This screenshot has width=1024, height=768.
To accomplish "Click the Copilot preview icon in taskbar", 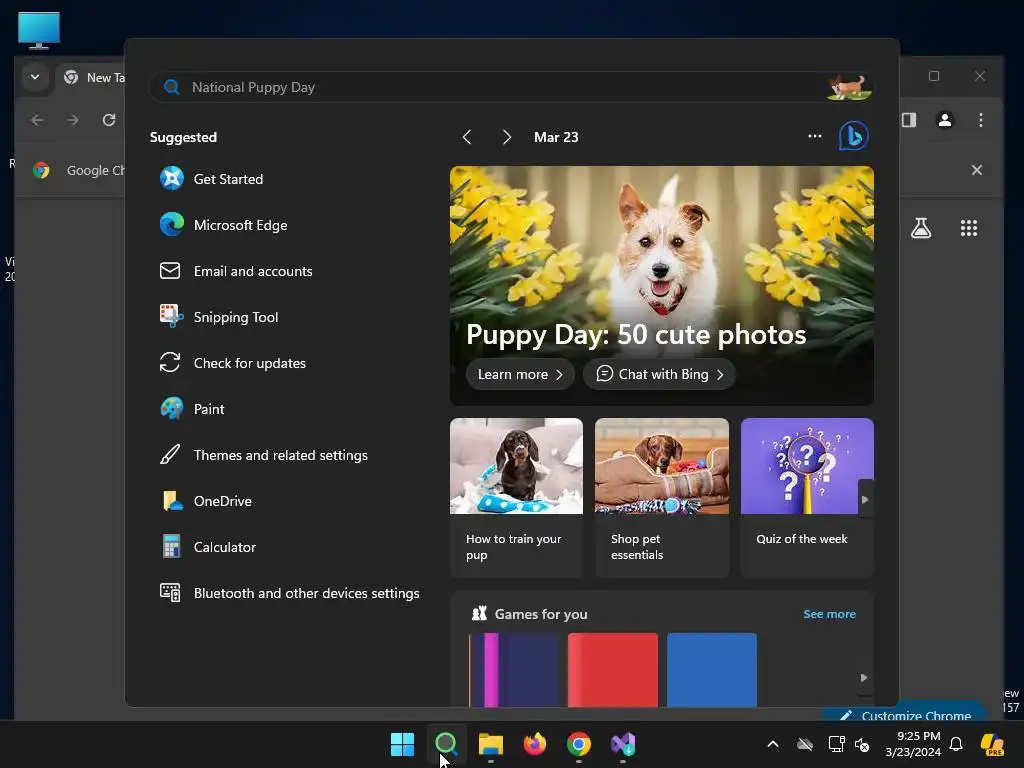I will point(993,744).
